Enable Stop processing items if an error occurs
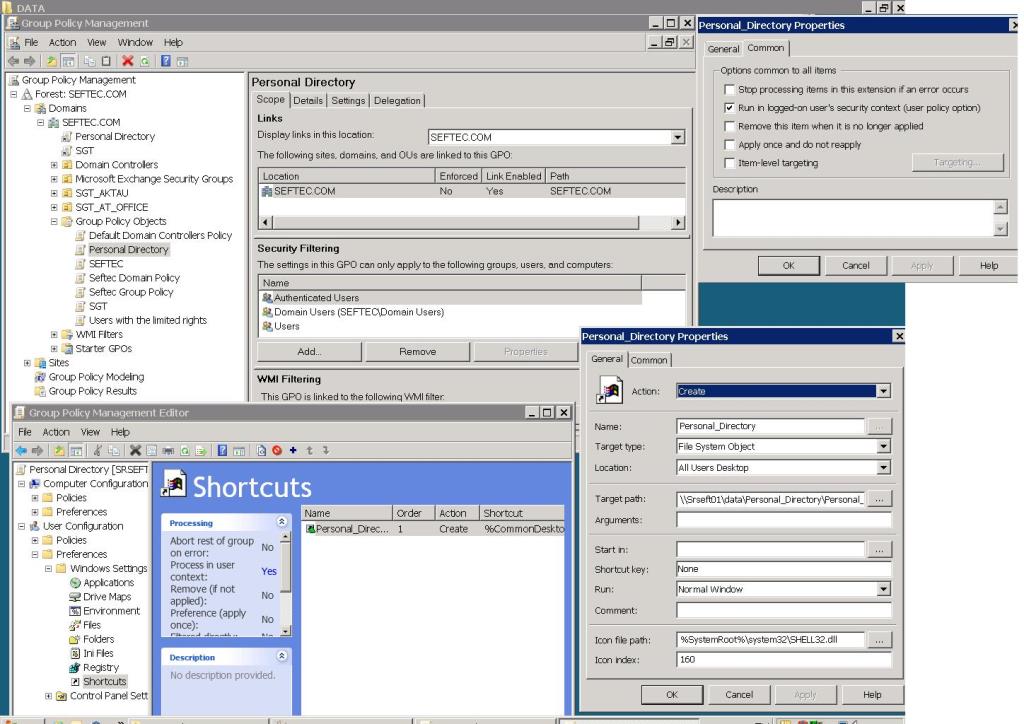1024x724 pixels. pos(729,89)
